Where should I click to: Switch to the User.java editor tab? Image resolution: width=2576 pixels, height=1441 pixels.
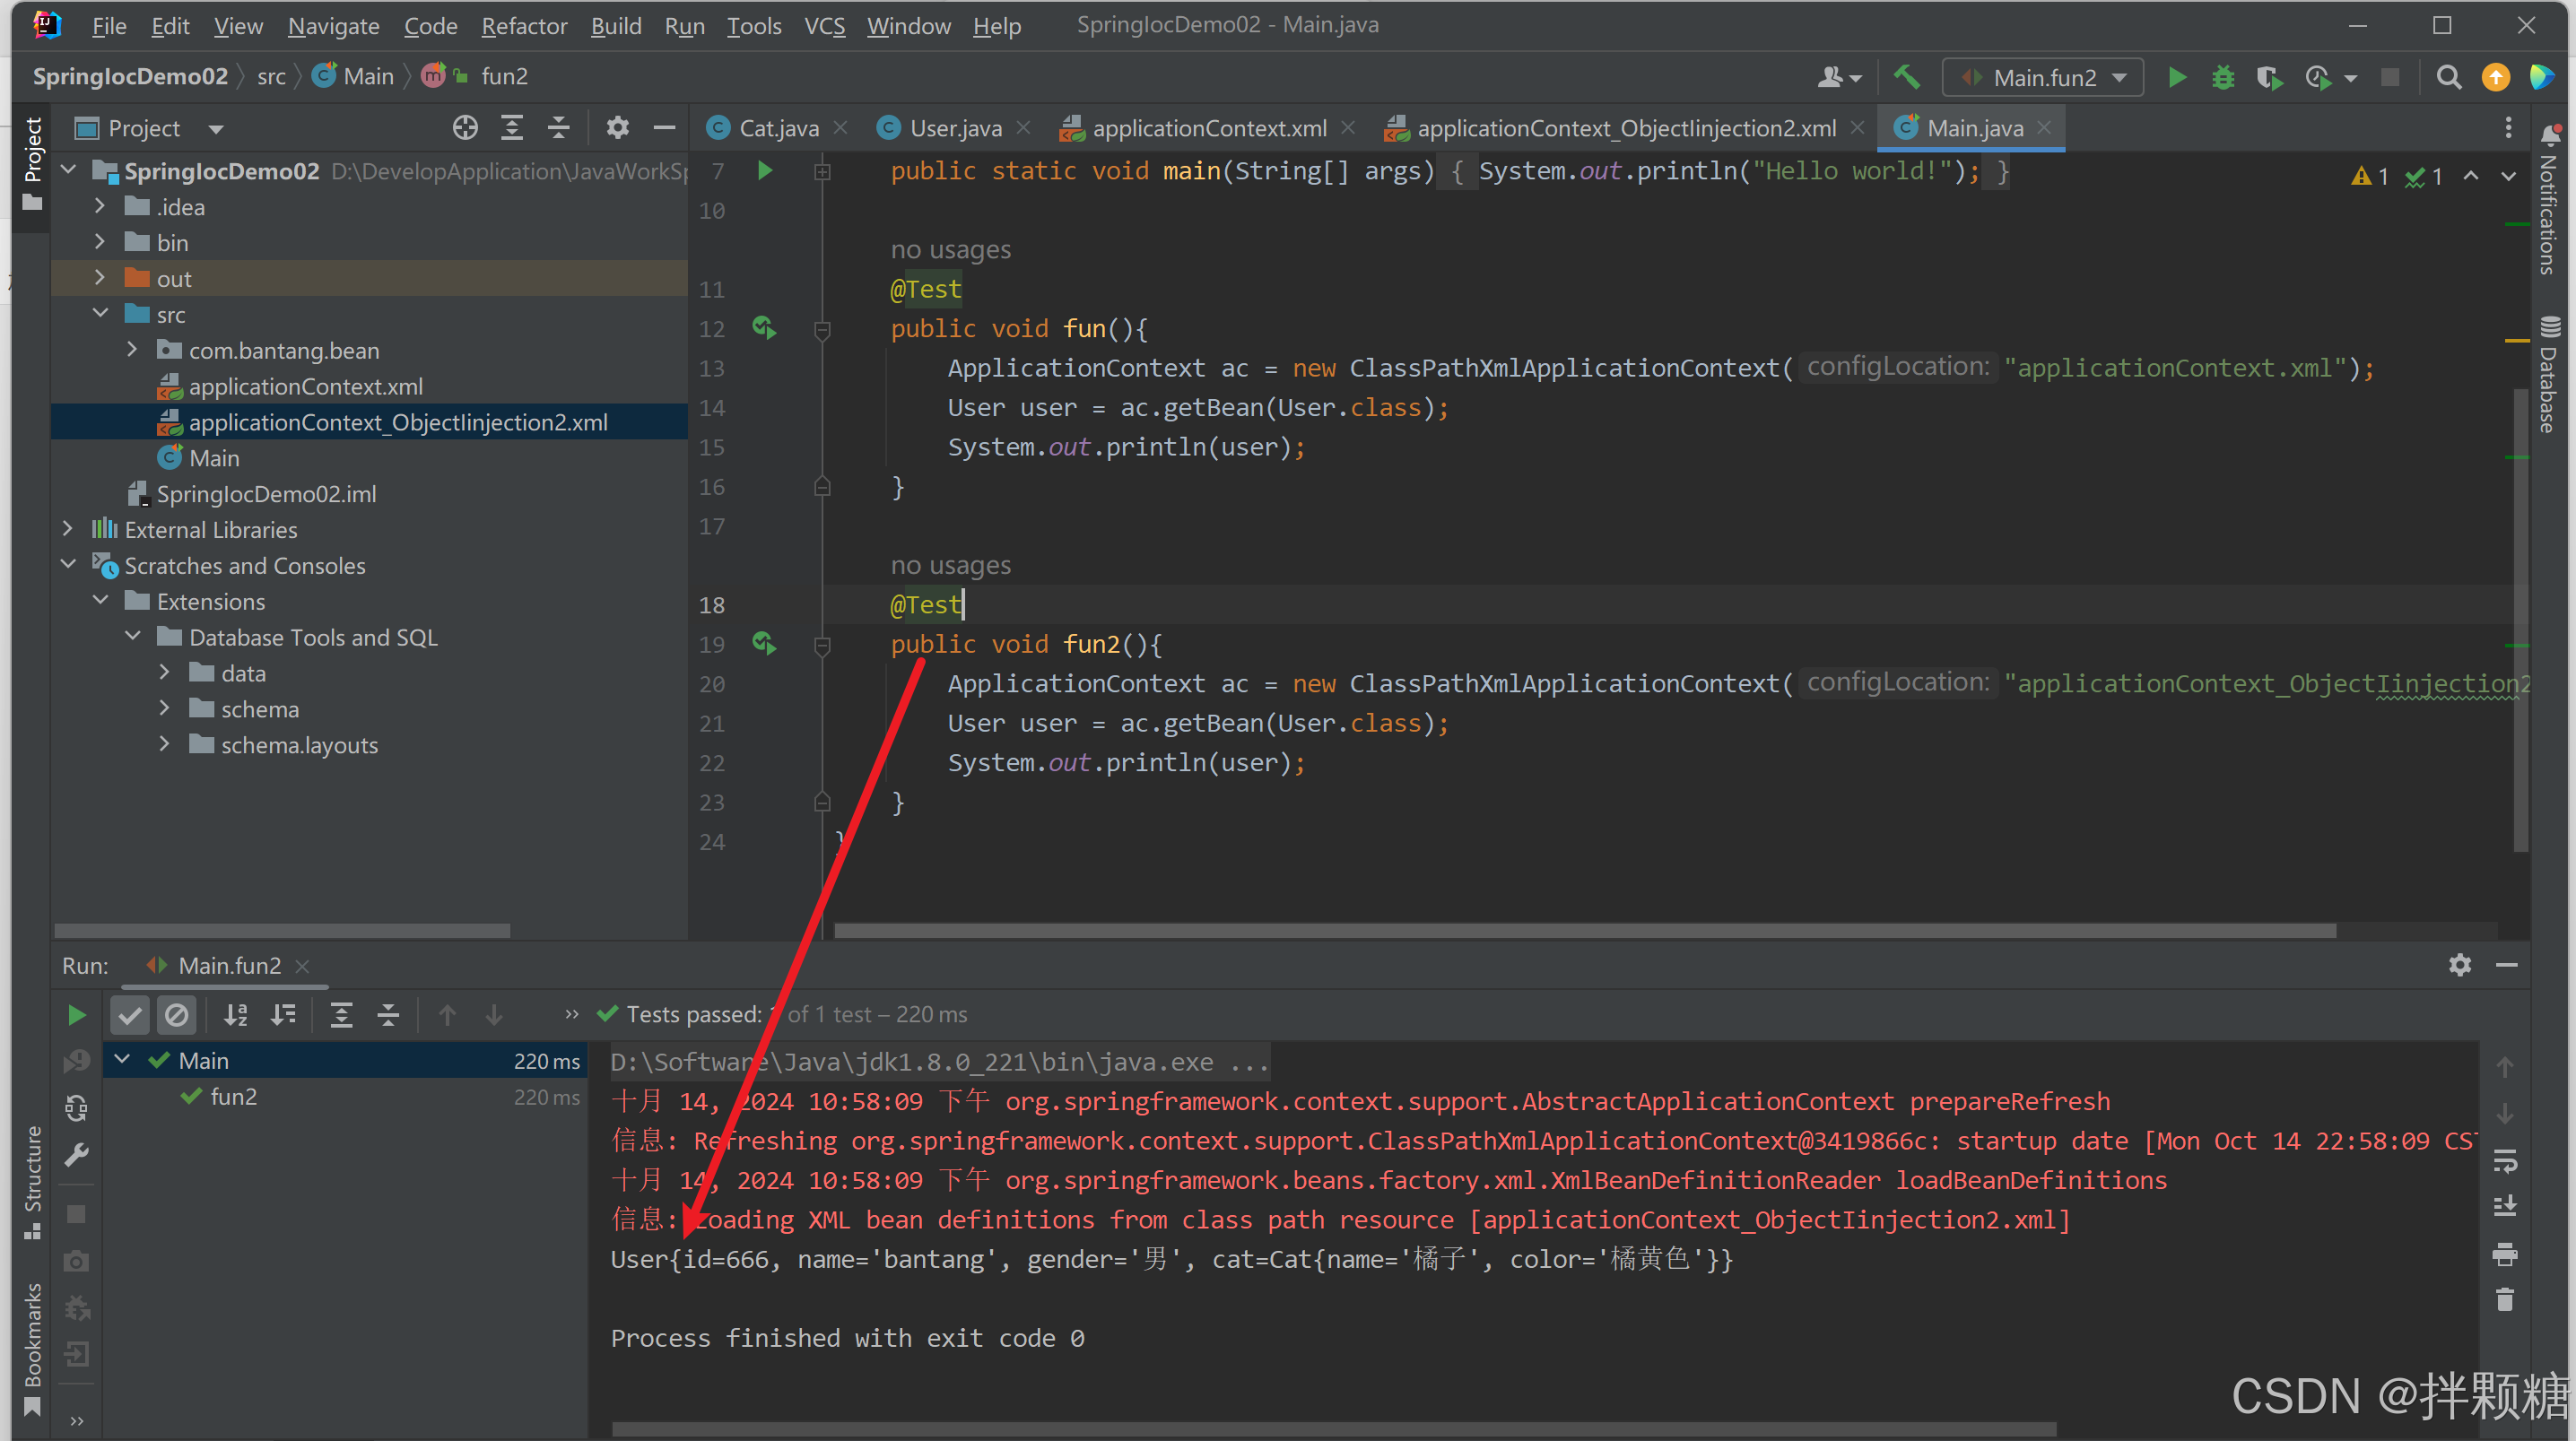(954, 128)
